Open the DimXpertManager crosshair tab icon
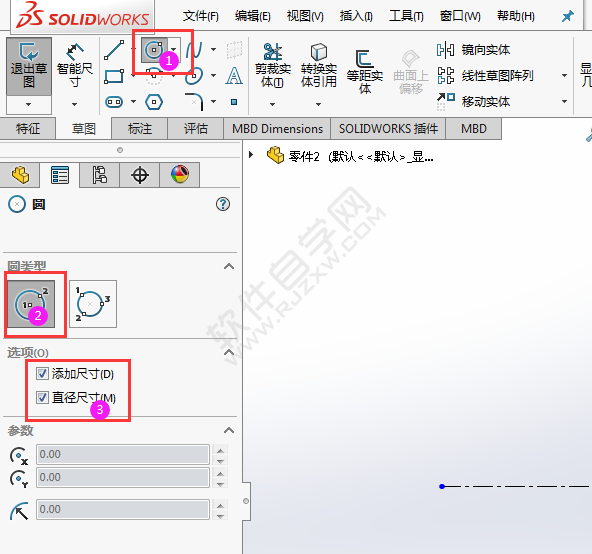 (140, 175)
